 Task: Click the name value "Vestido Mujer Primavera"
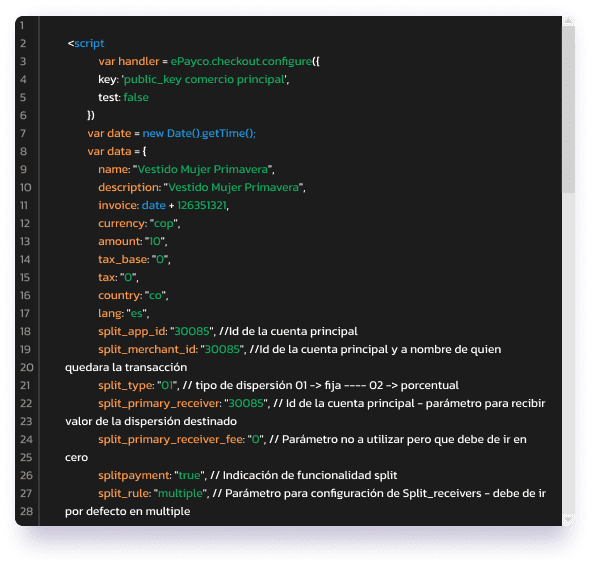(x=202, y=170)
